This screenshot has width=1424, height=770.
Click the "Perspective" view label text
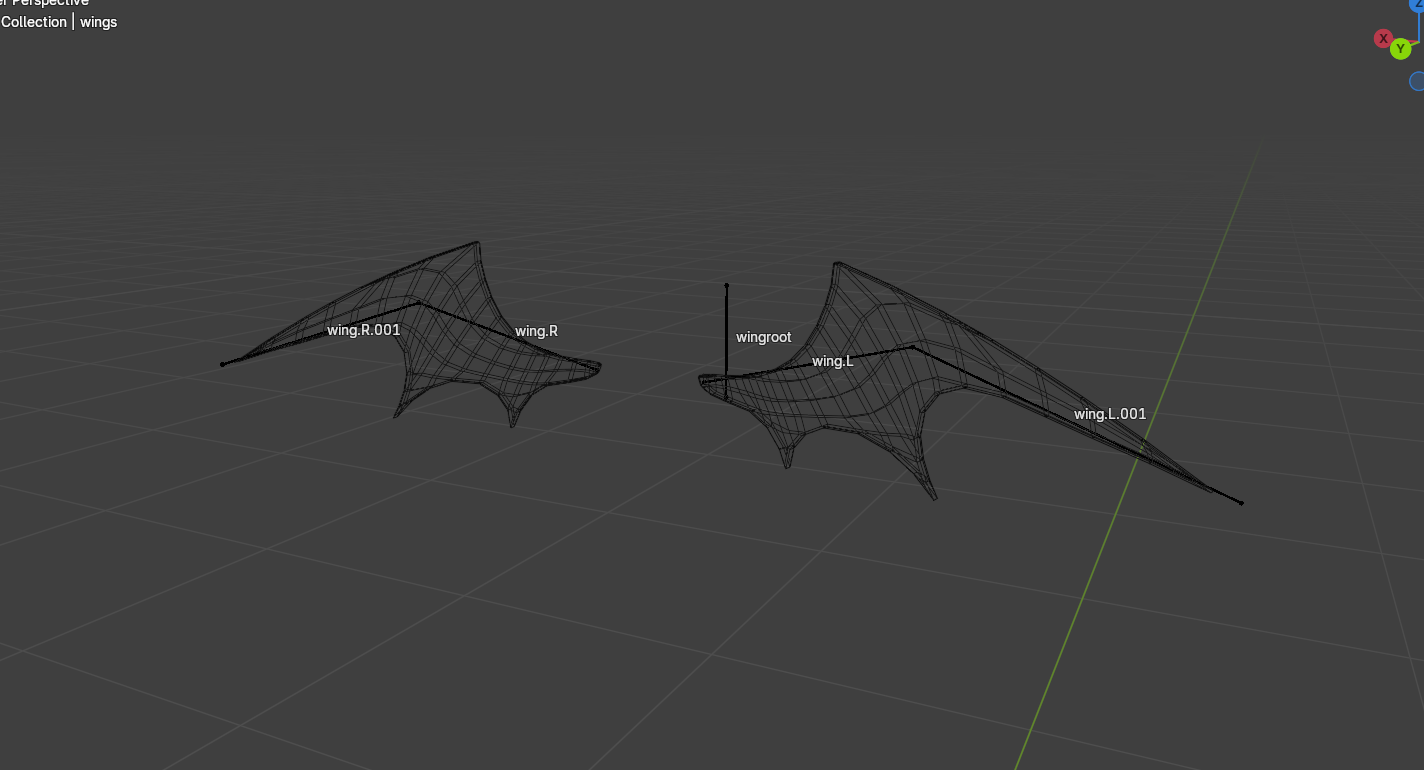click(x=50, y=3)
